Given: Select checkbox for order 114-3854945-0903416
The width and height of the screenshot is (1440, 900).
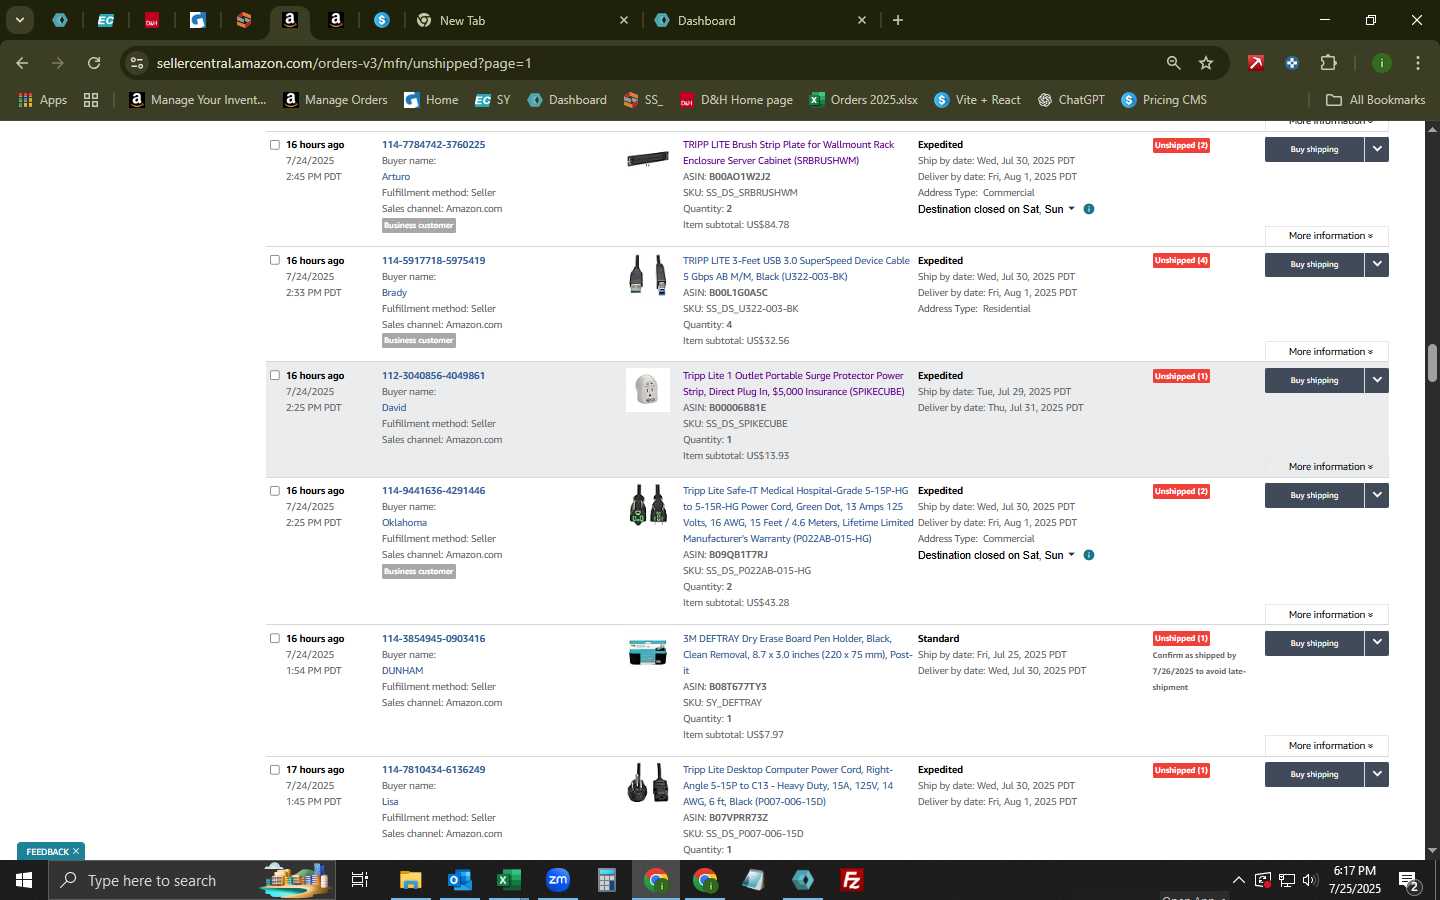Looking at the screenshot, I should [x=275, y=638].
